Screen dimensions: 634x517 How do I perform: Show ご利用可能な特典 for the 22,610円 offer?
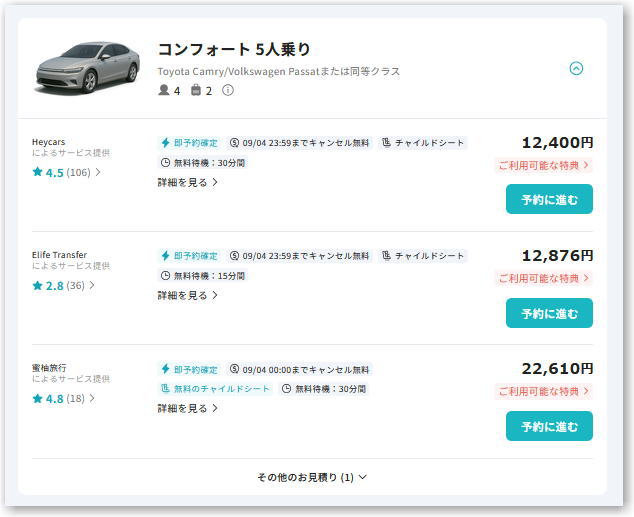point(543,391)
